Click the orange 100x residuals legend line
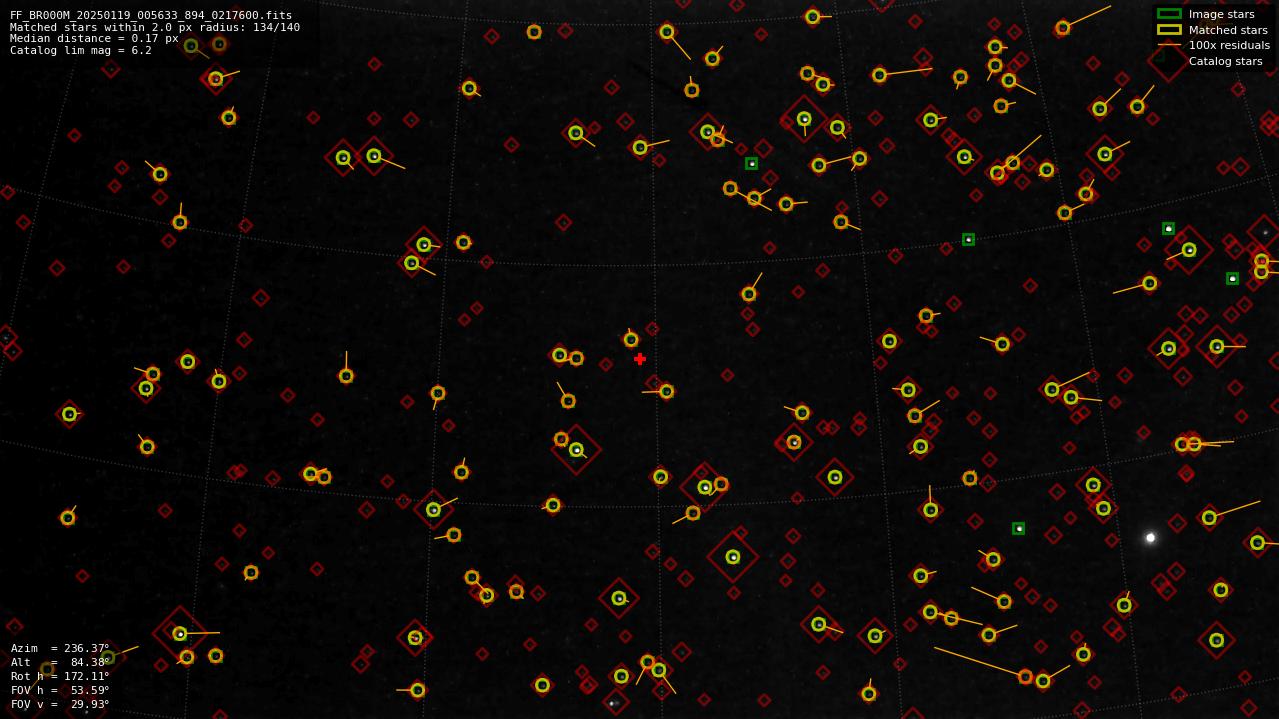The height and width of the screenshot is (719, 1279). point(1169,45)
